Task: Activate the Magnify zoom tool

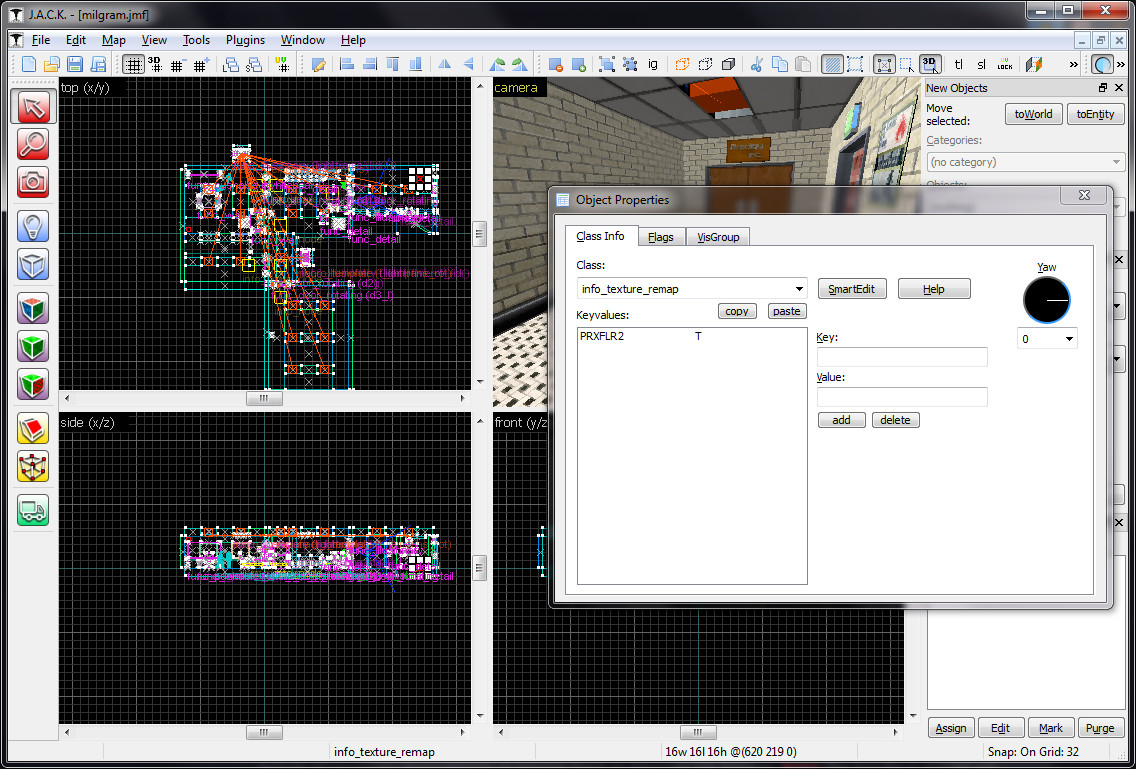Action: coord(33,144)
